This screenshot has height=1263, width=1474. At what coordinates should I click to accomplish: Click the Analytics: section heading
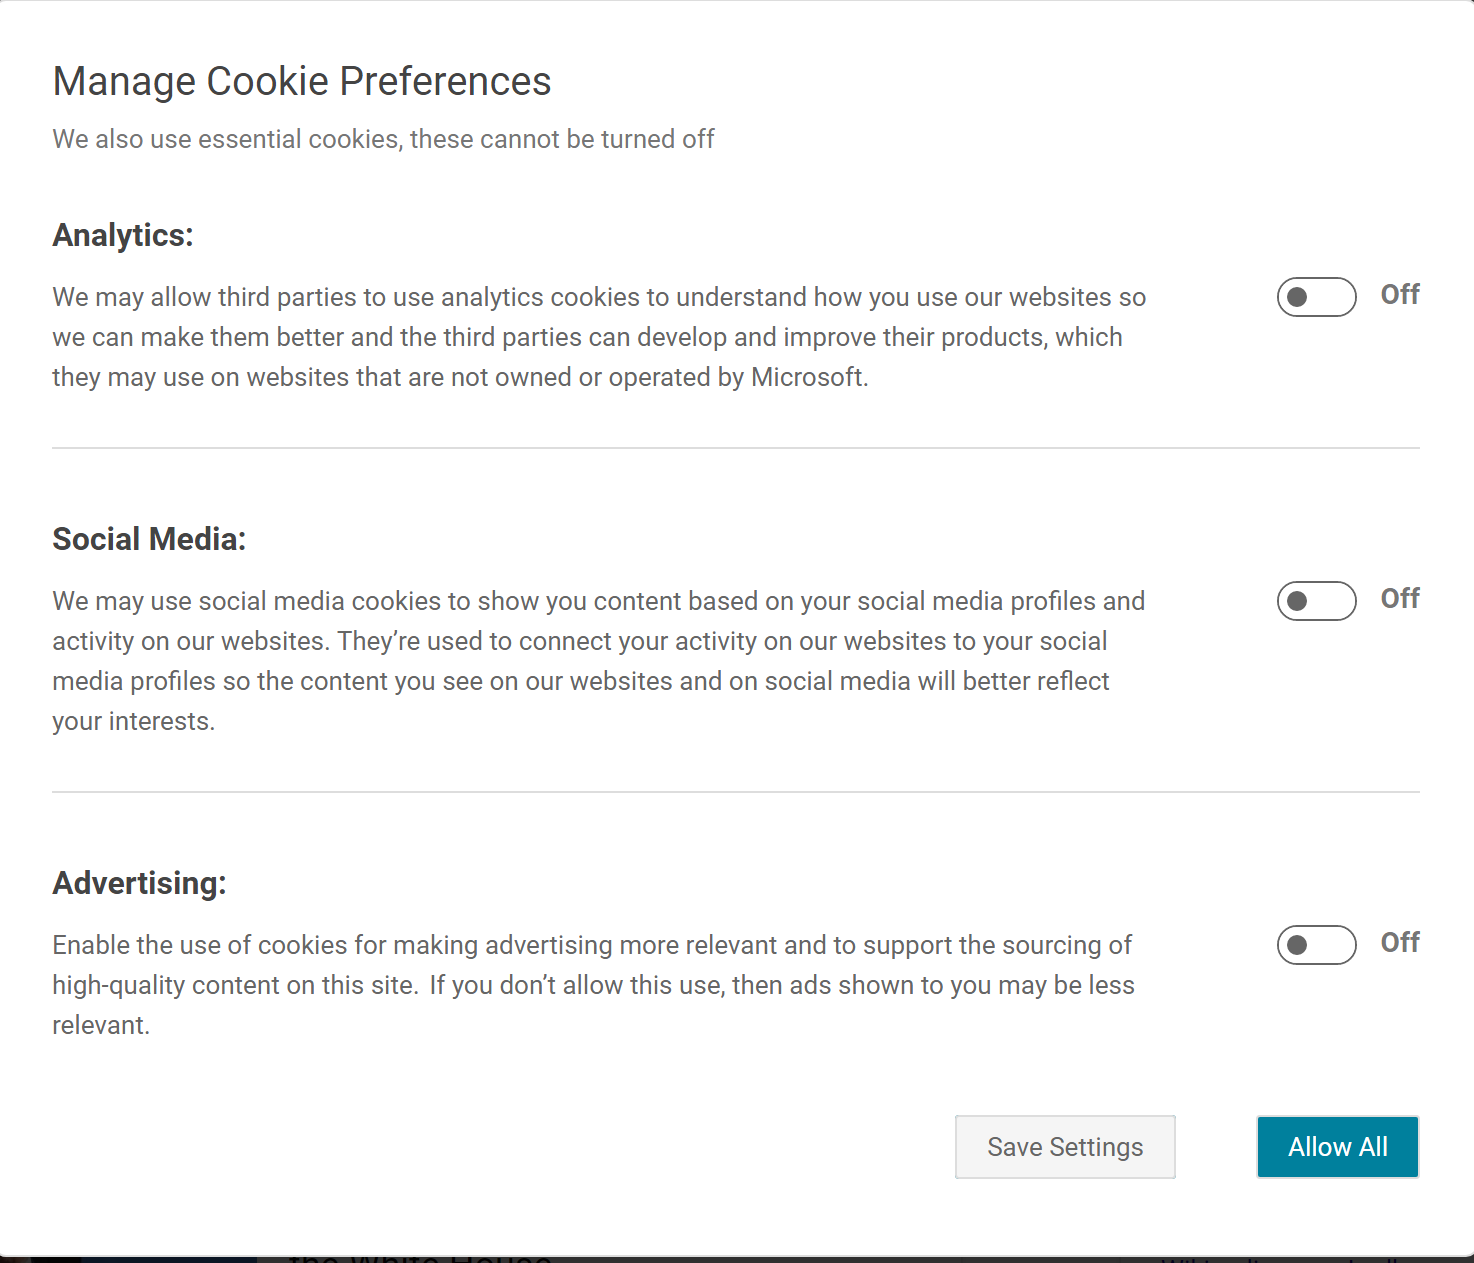click(x=122, y=235)
